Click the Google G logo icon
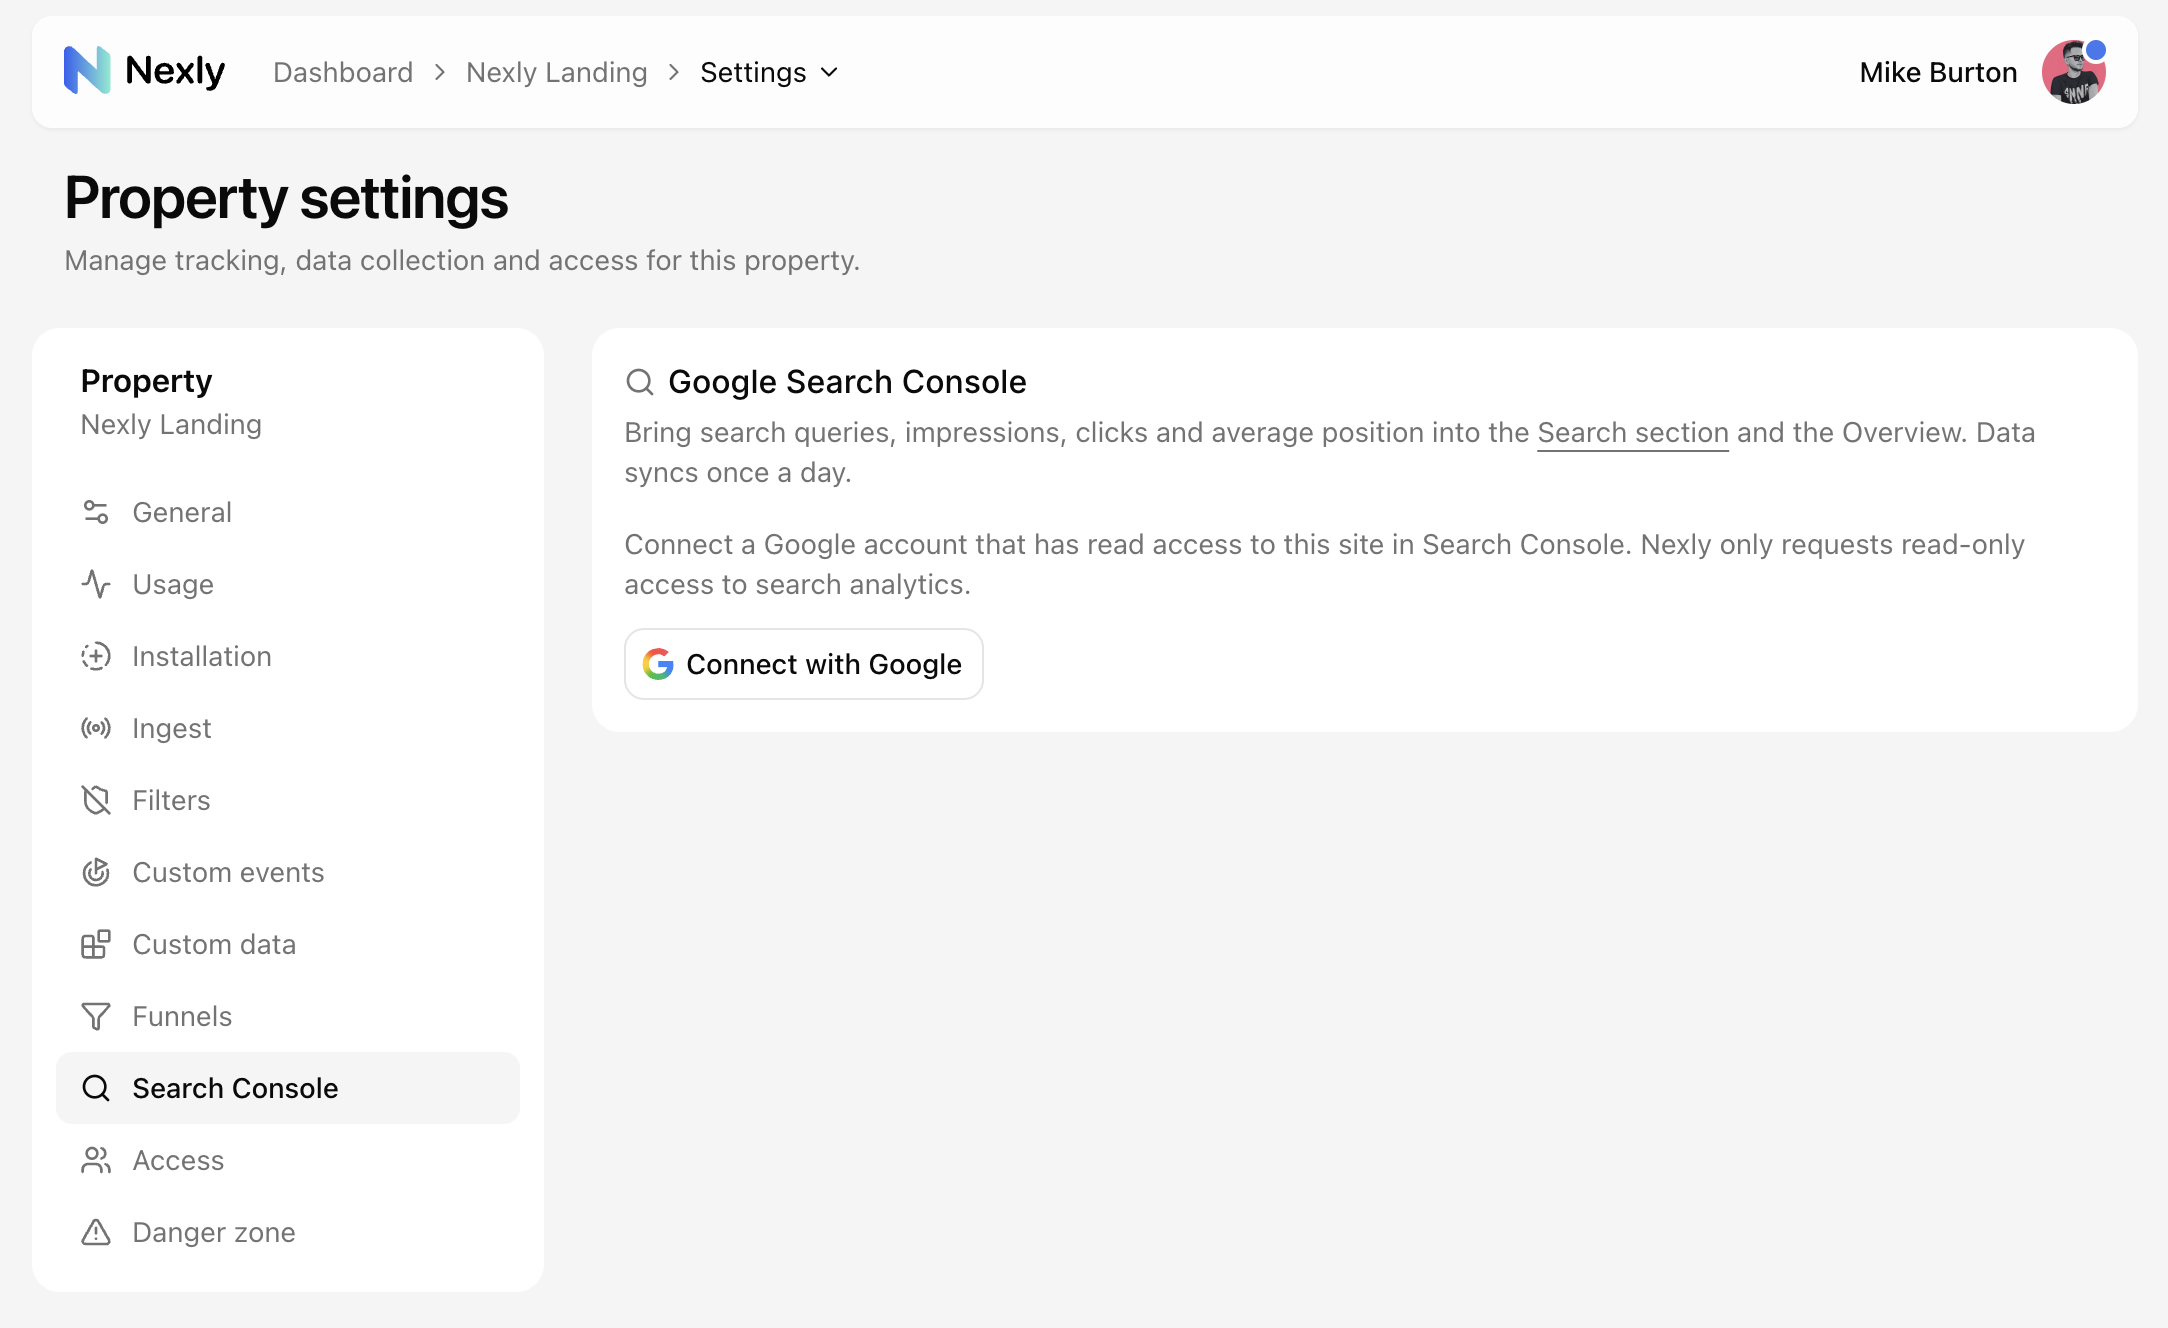Viewport: 2168px width, 1328px height. click(x=658, y=664)
